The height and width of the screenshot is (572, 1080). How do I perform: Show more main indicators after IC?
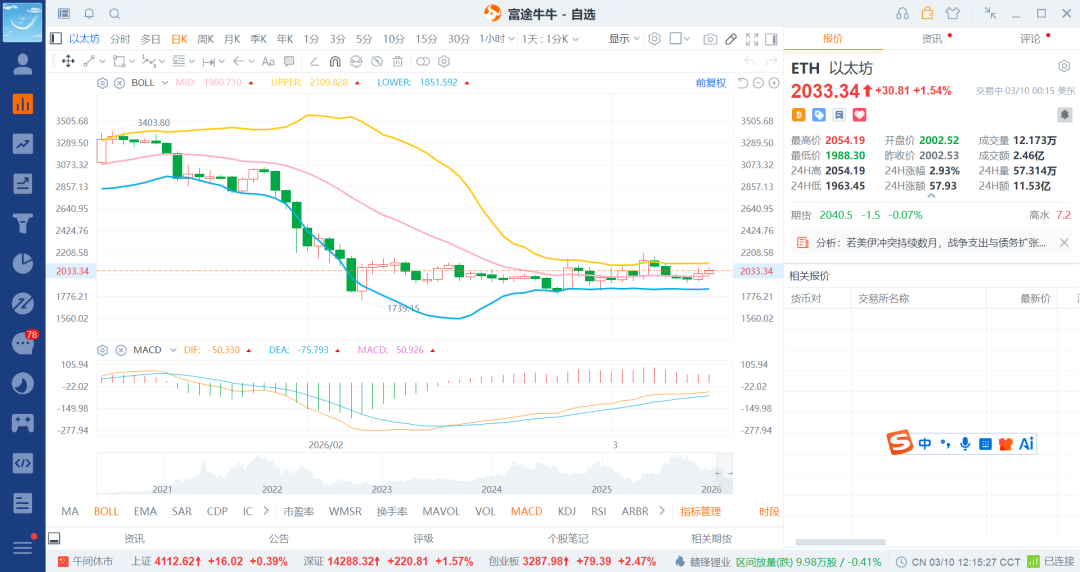(x=266, y=511)
